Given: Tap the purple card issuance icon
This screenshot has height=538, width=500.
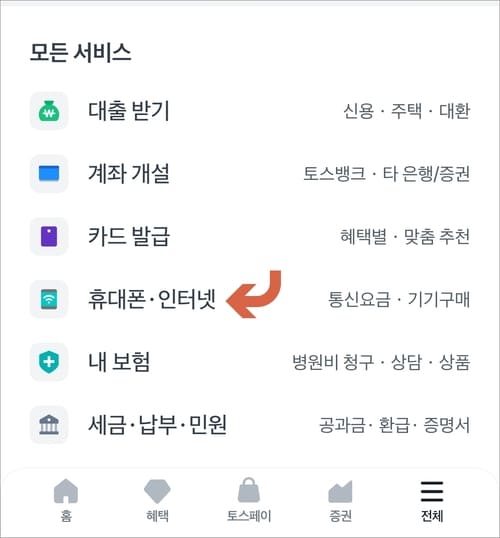Looking at the screenshot, I should pyautogui.click(x=49, y=236).
